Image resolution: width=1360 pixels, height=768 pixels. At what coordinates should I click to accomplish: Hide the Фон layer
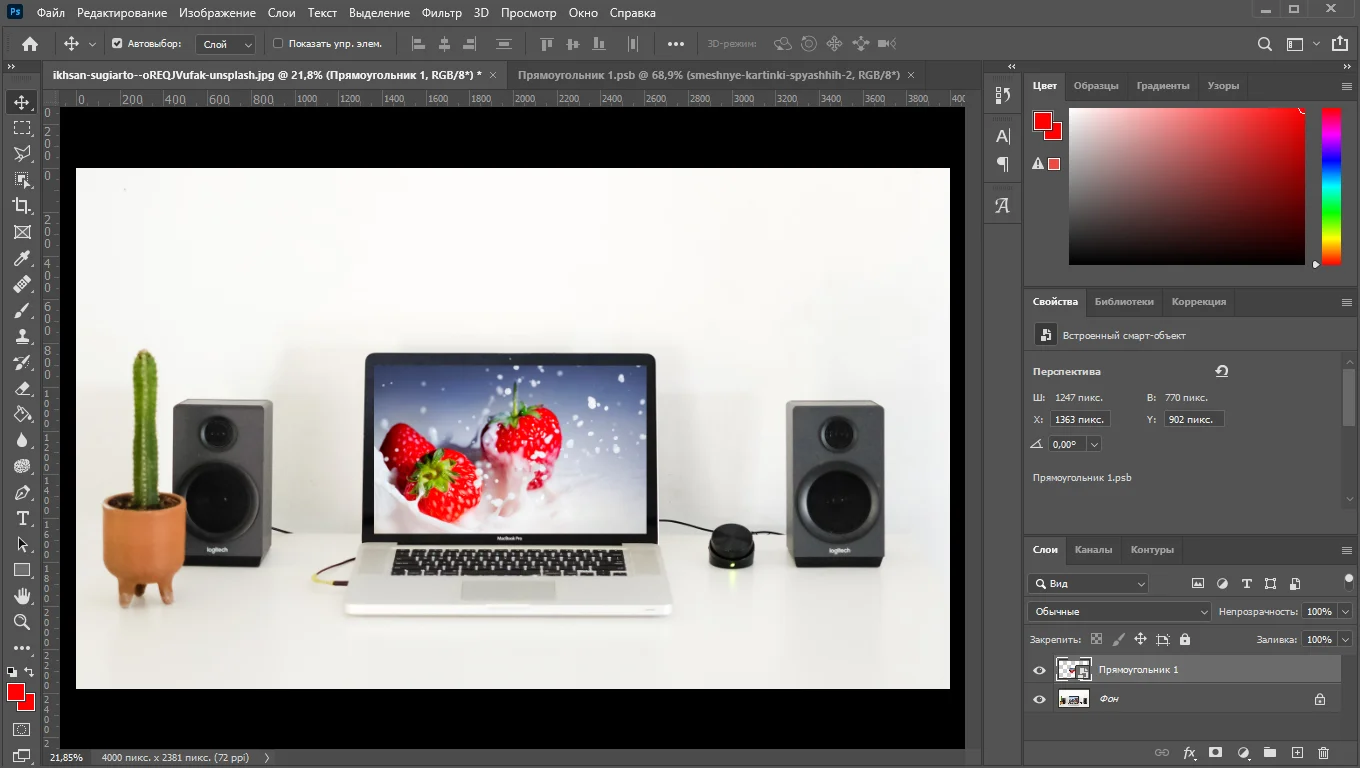[x=1039, y=700]
